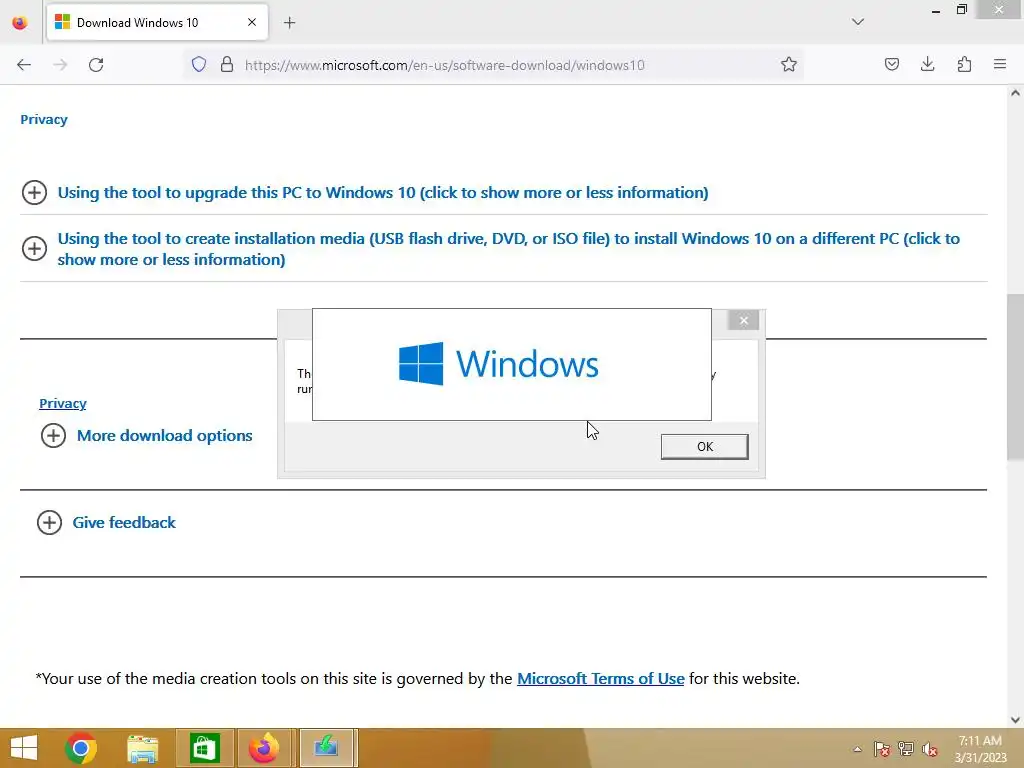Screen dimensions: 1024x768
Task: Click the scrollbar down arrow
Action: [x=1015, y=720]
